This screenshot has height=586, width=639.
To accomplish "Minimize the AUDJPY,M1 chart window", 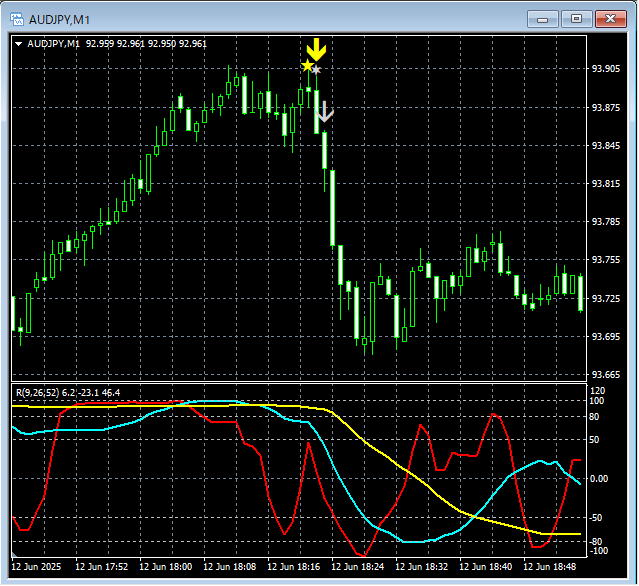I will pyautogui.click(x=542, y=19).
